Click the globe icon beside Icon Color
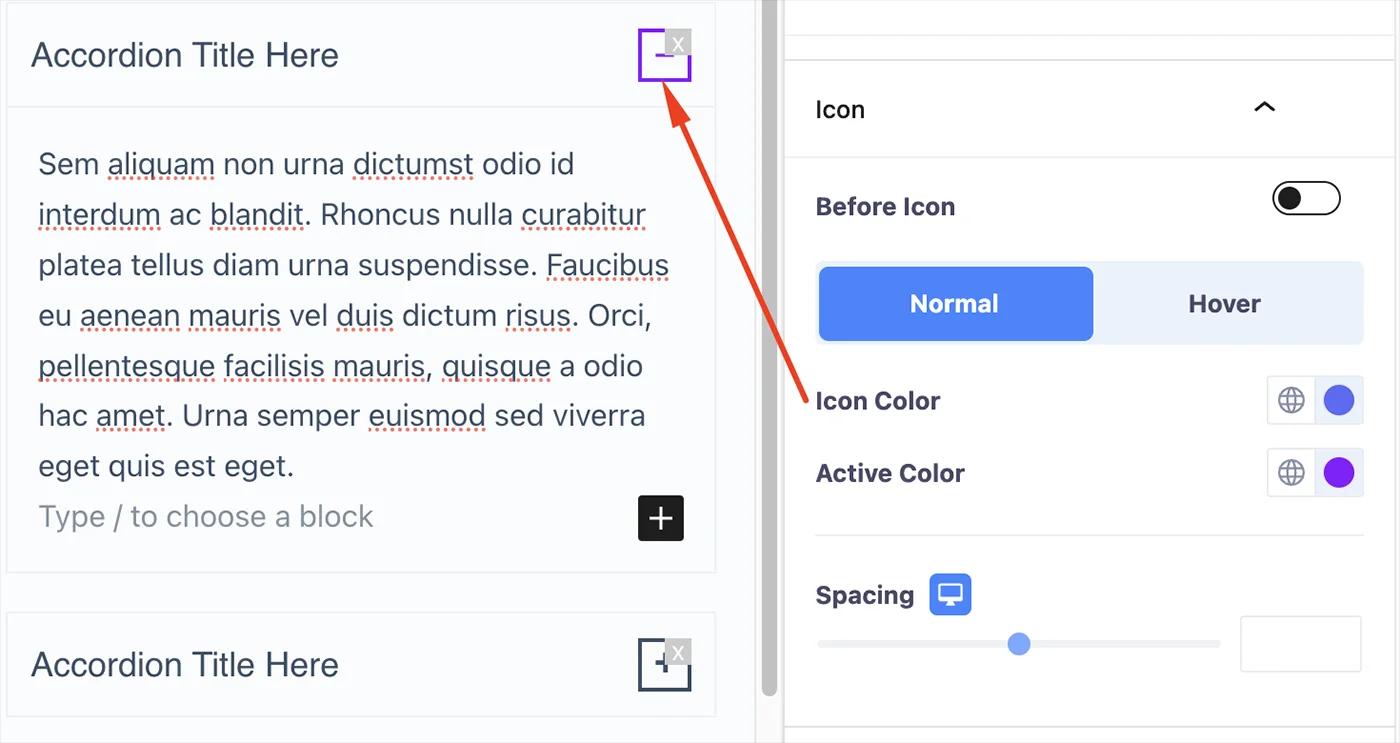Image resolution: width=1400 pixels, height=743 pixels. tap(1290, 400)
